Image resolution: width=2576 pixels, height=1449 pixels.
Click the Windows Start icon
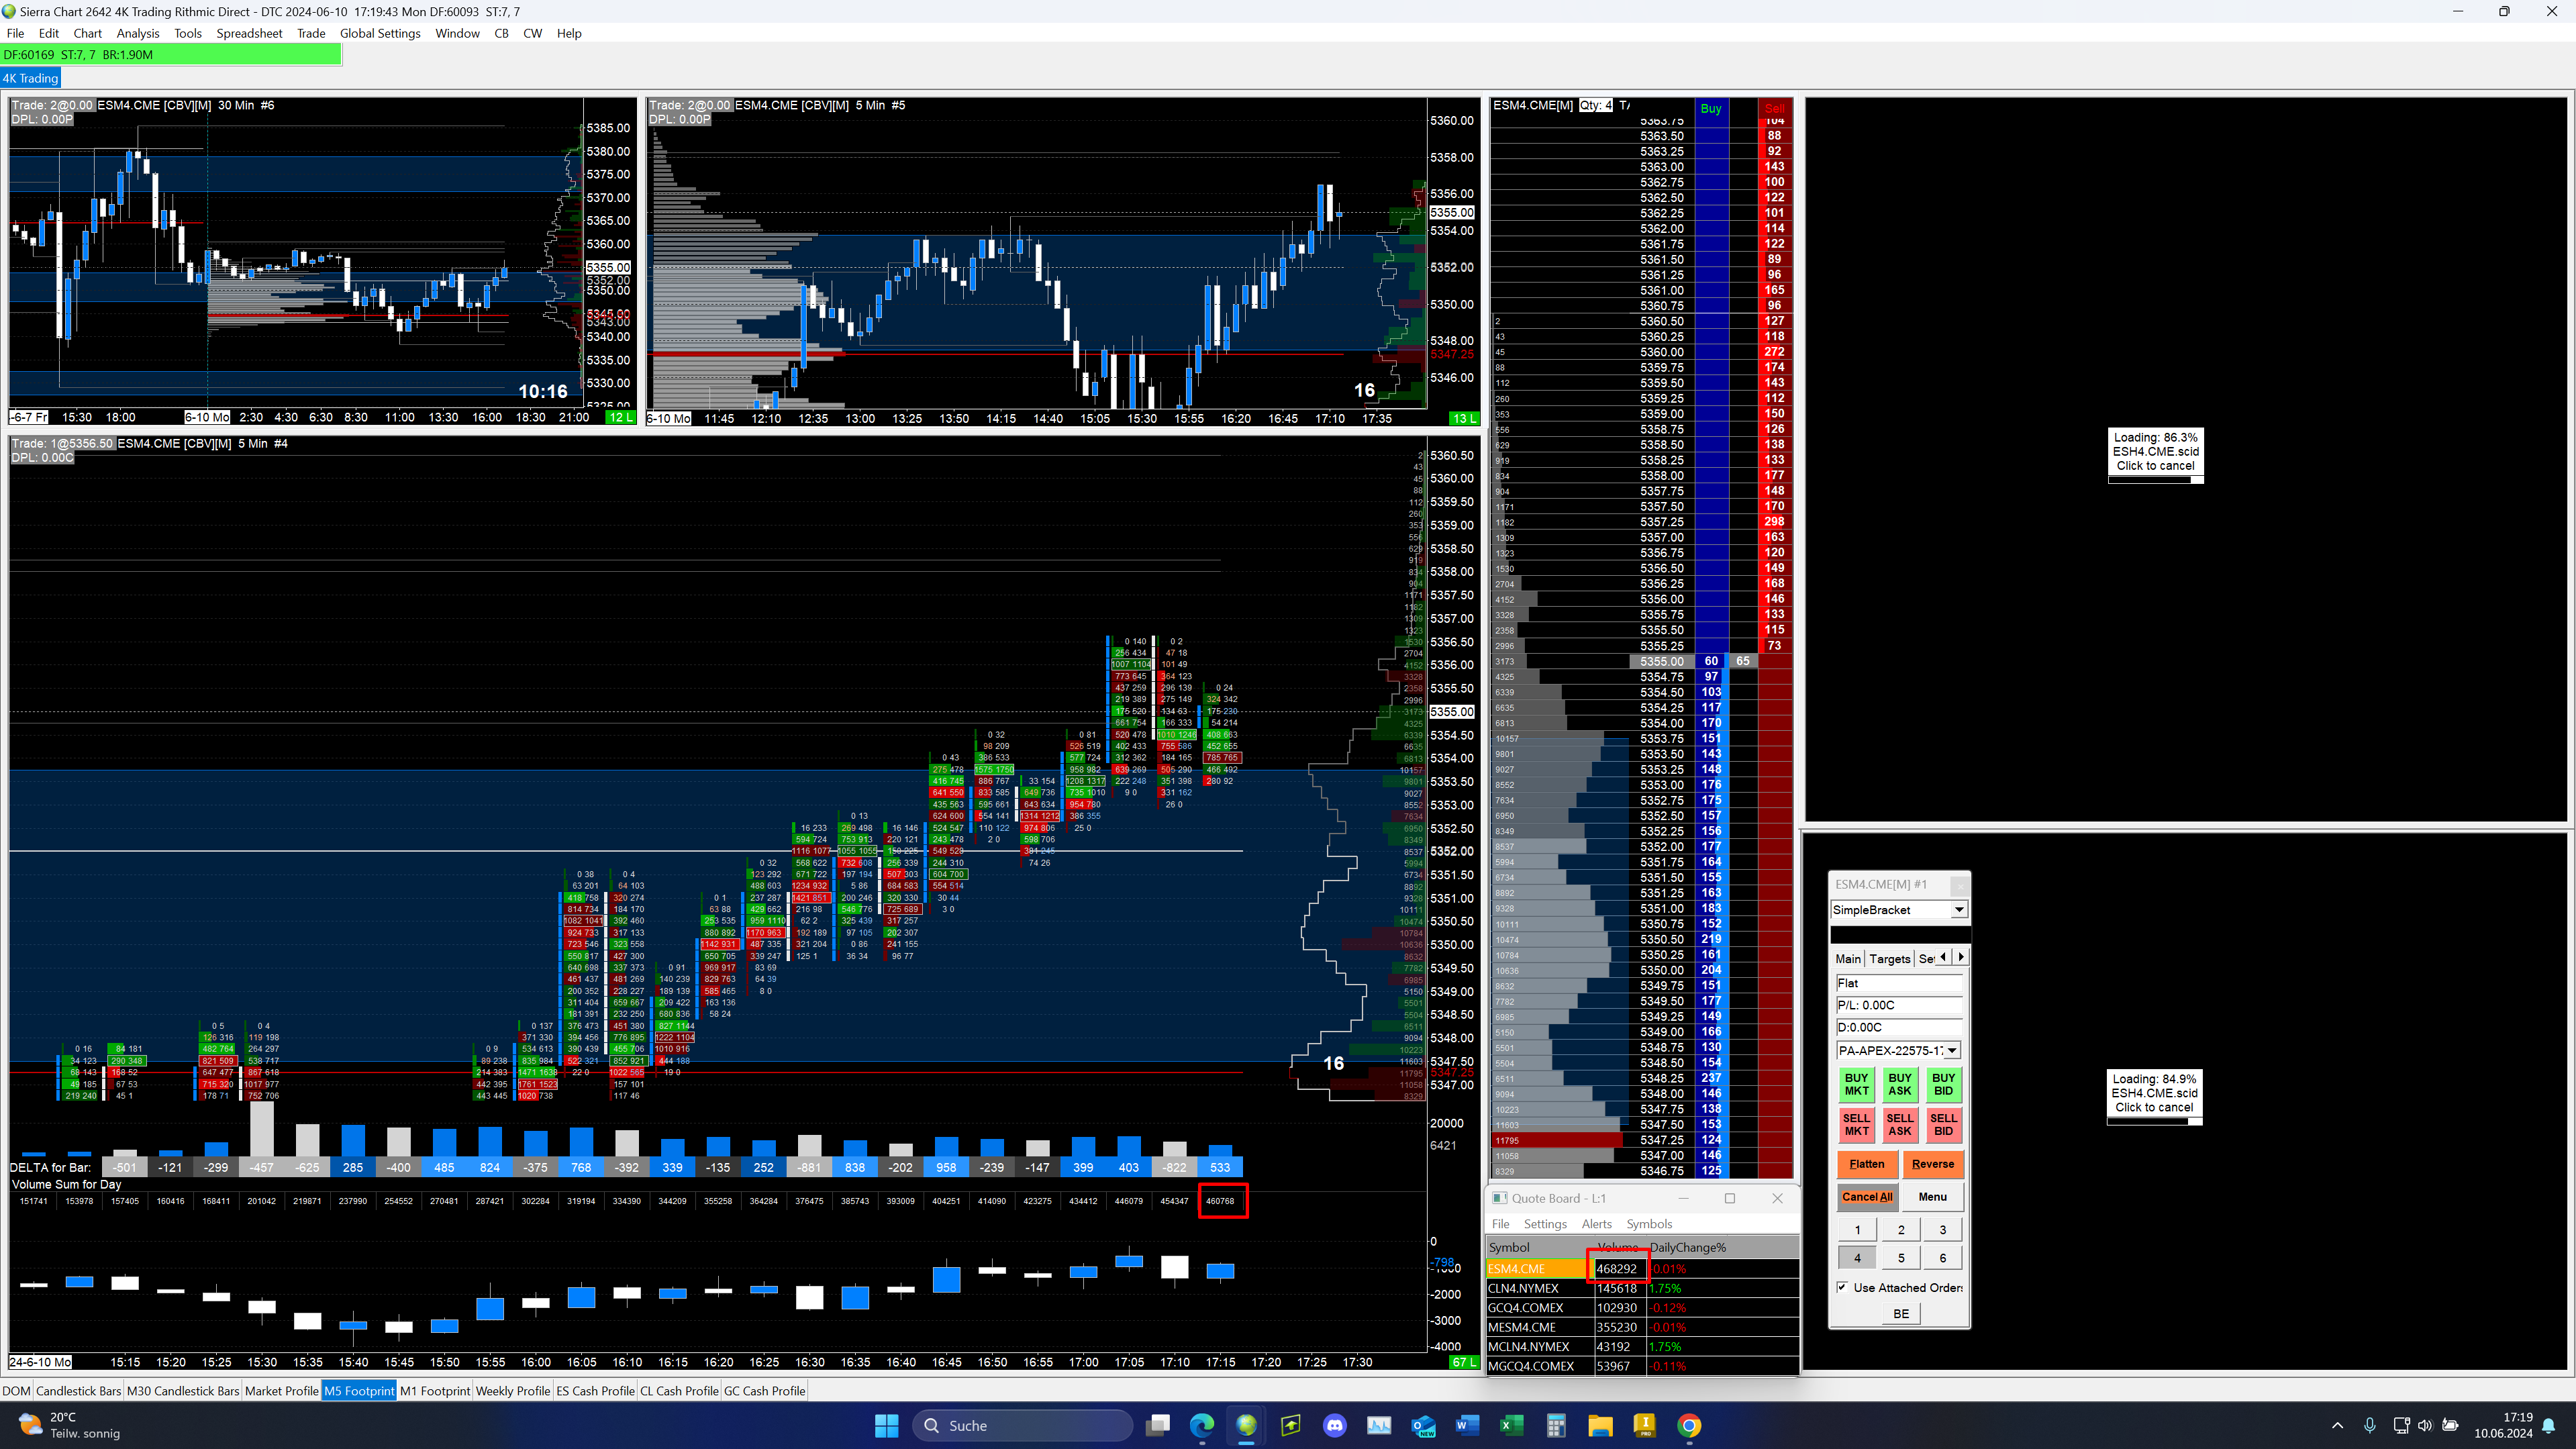886,1425
